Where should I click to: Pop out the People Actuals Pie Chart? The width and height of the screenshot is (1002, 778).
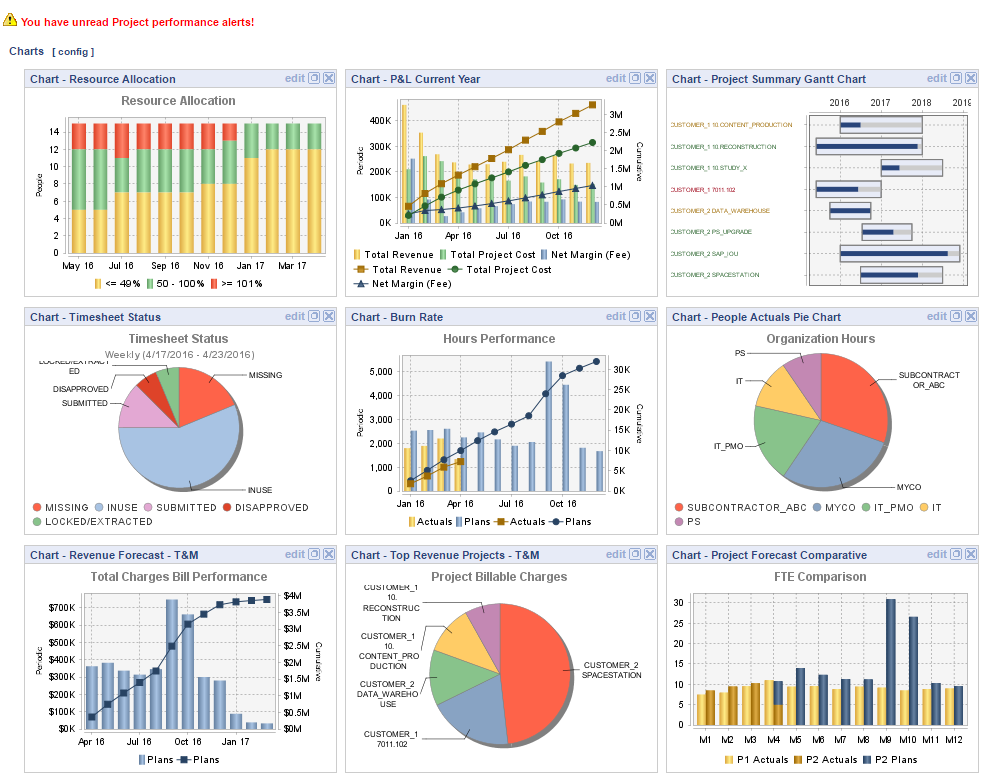pyautogui.click(x=955, y=316)
